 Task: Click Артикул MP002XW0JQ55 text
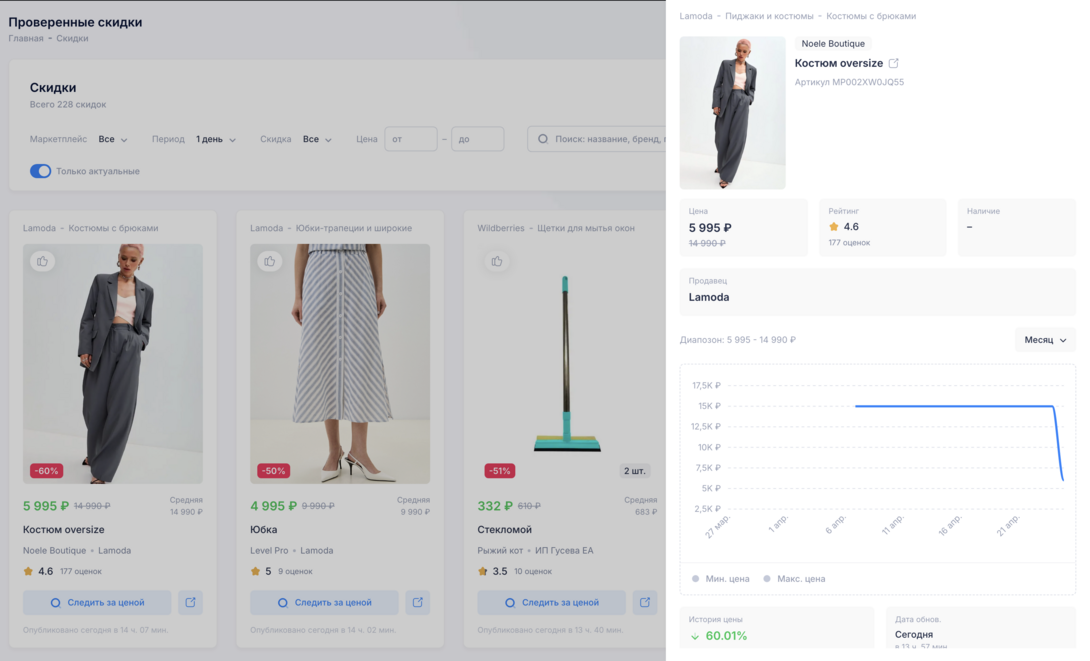click(x=849, y=82)
